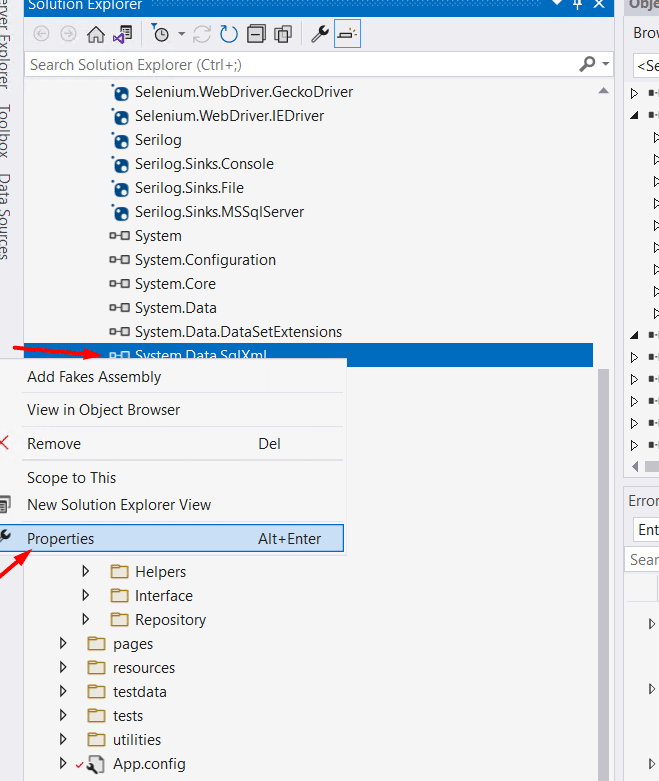The height and width of the screenshot is (781, 659).
Task: Click the Back navigation arrow in toolbar
Action: coord(41,34)
